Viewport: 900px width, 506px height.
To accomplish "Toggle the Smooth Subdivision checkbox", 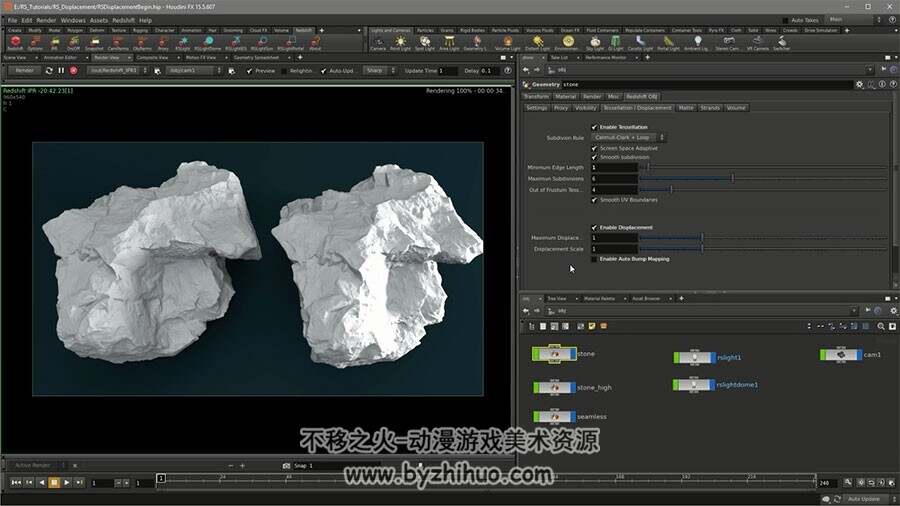I will tap(595, 157).
